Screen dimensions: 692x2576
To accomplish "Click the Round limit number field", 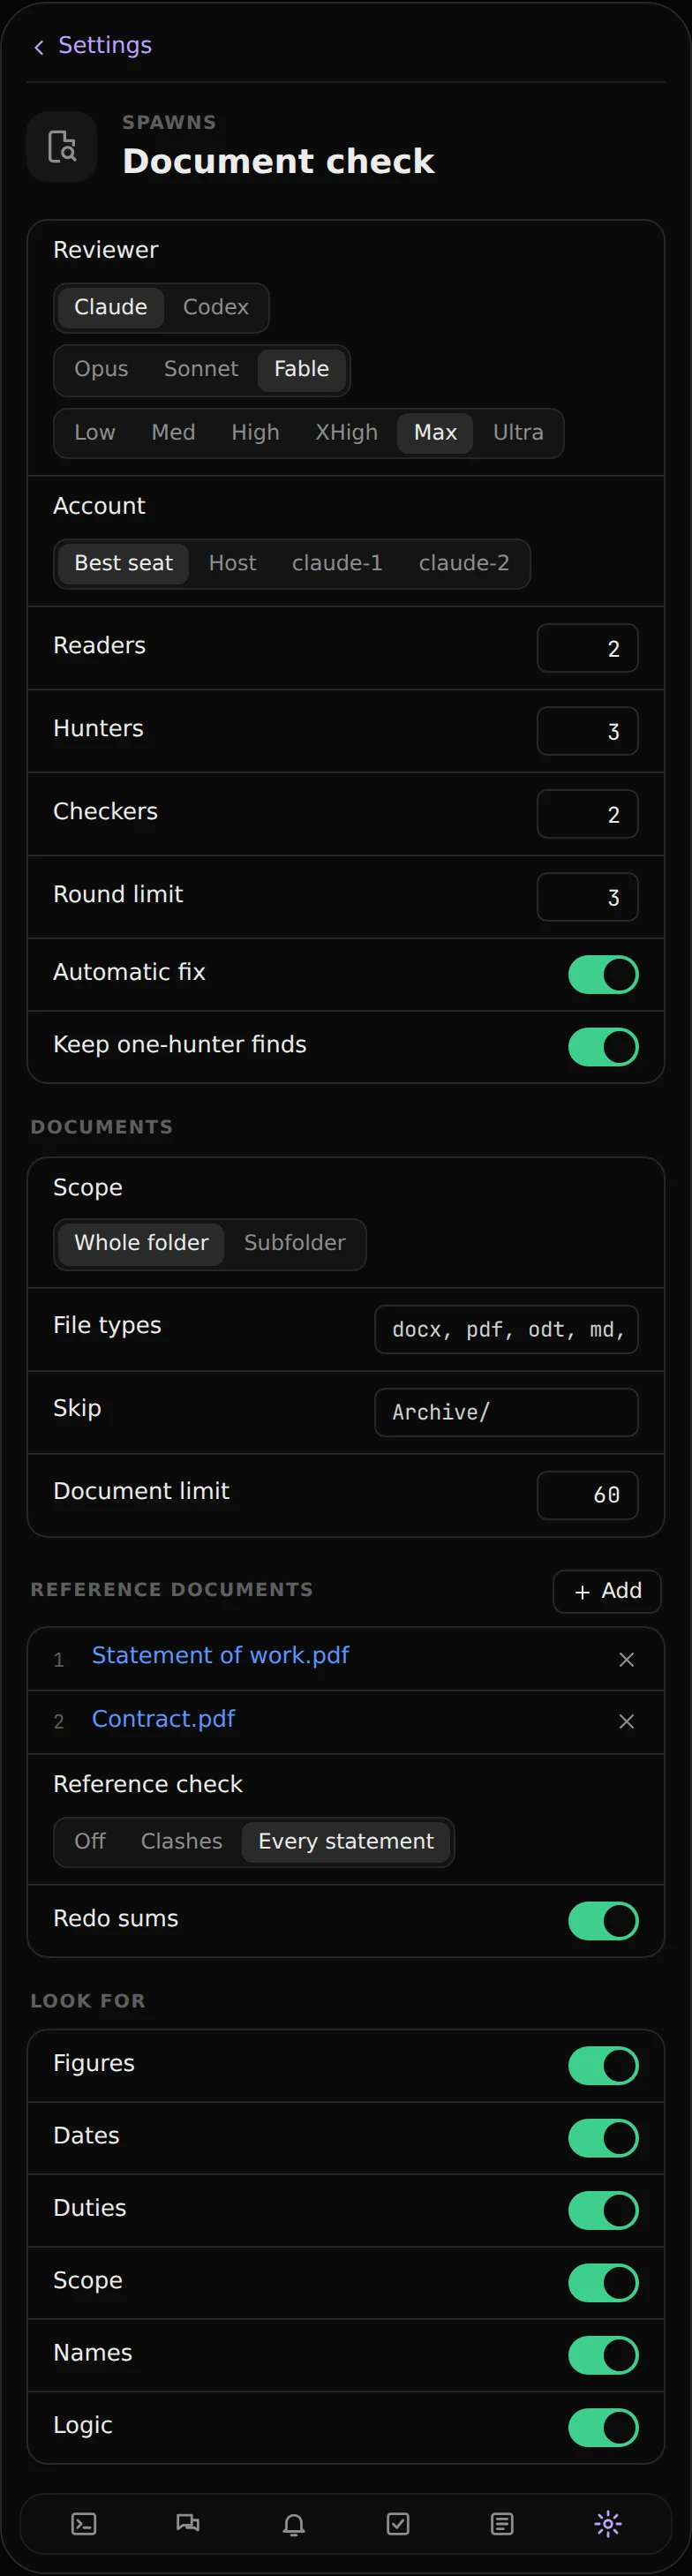I will tap(588, 898).
